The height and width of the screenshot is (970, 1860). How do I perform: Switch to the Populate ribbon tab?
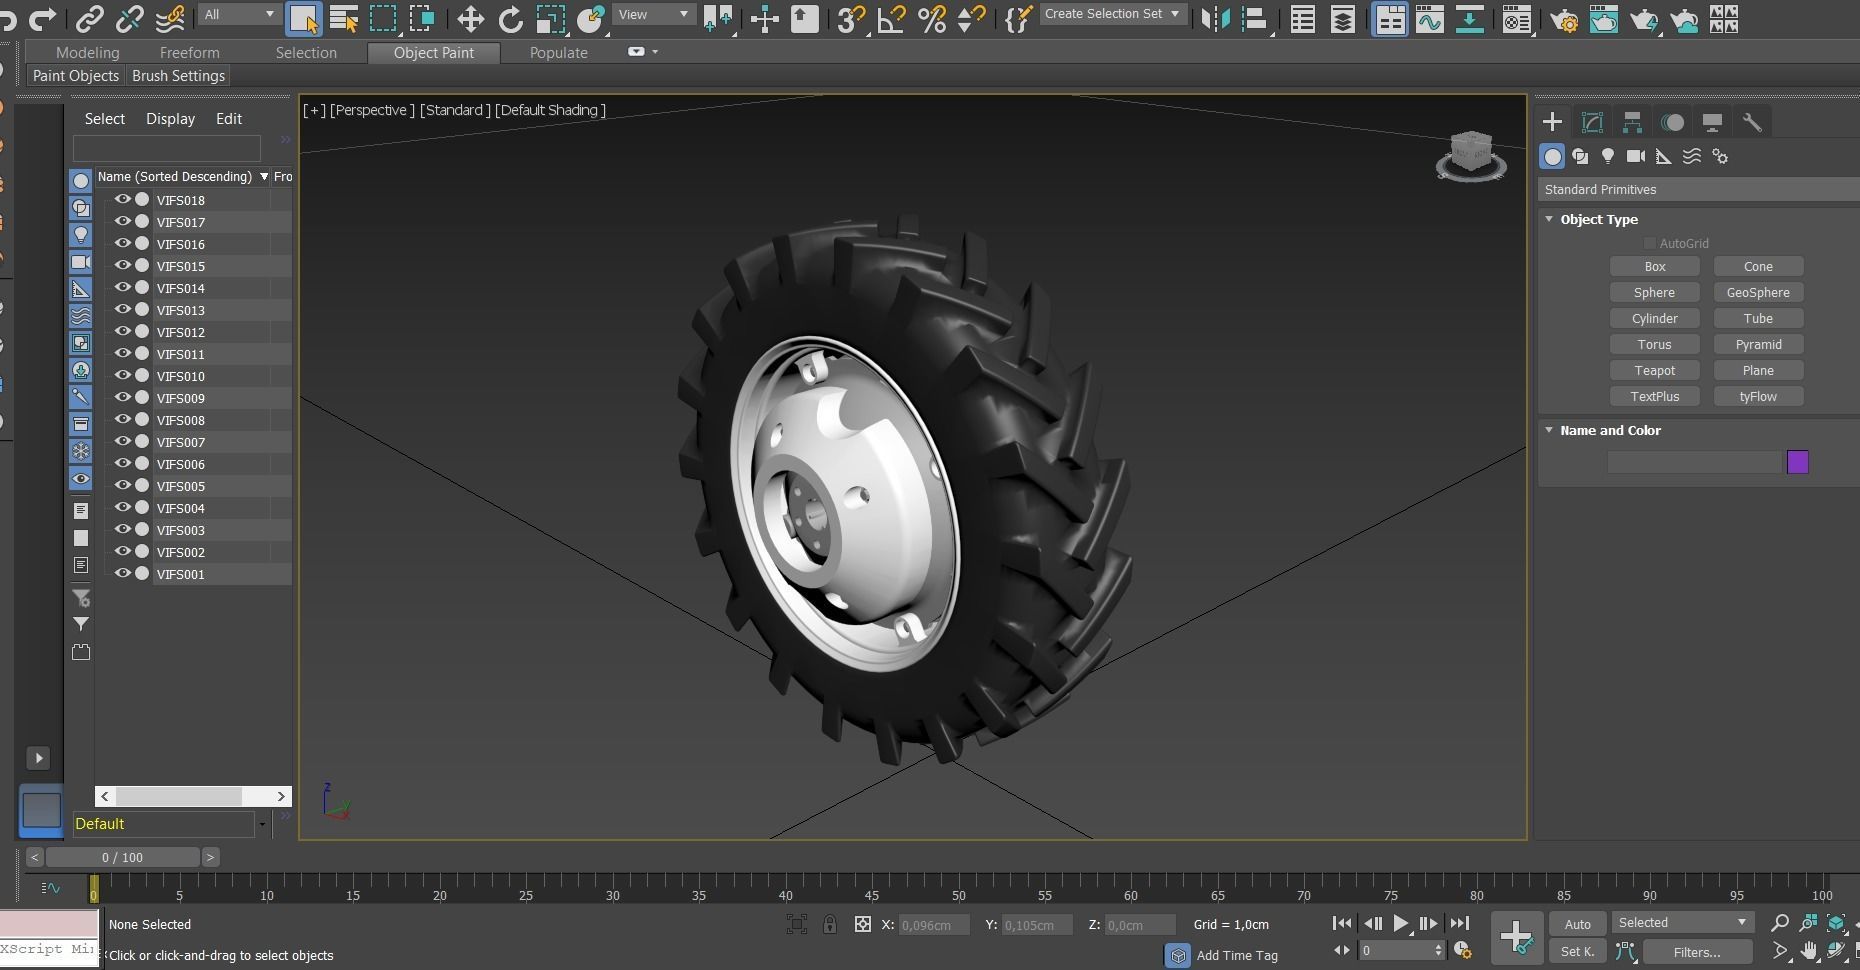(x=558, y=53)
